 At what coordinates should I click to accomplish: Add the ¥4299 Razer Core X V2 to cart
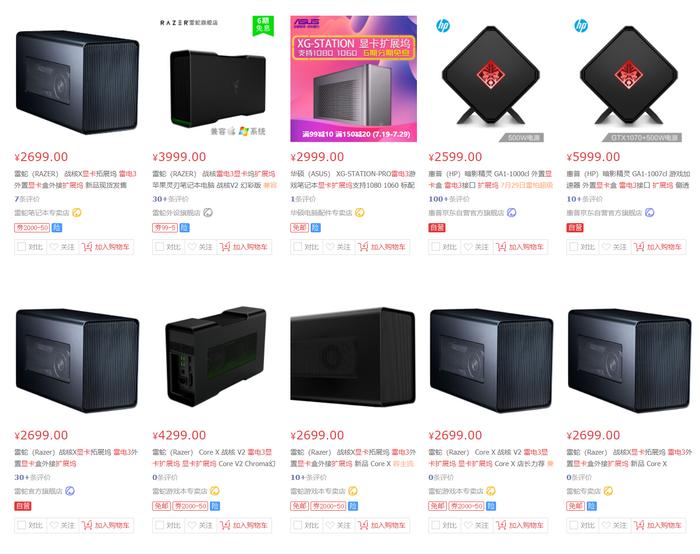click(x=244, y=525)
